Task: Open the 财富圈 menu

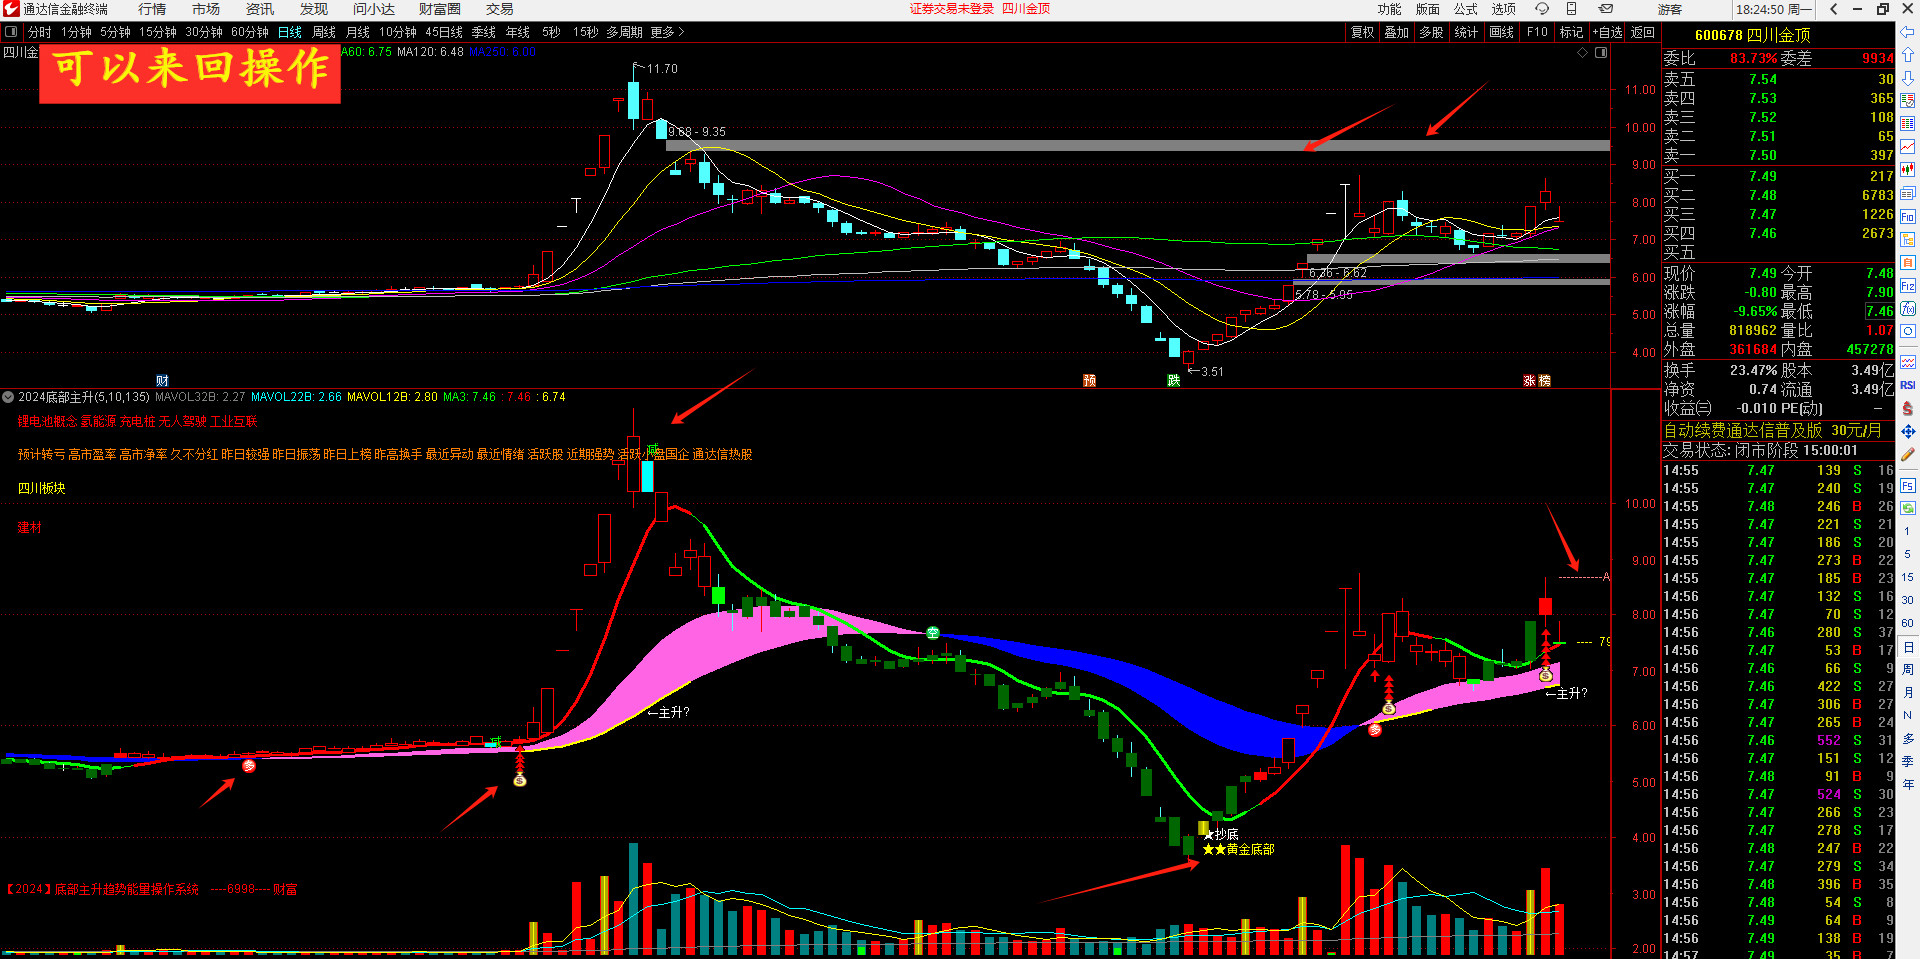Action: pyautogui.click(x=440, y=9)
